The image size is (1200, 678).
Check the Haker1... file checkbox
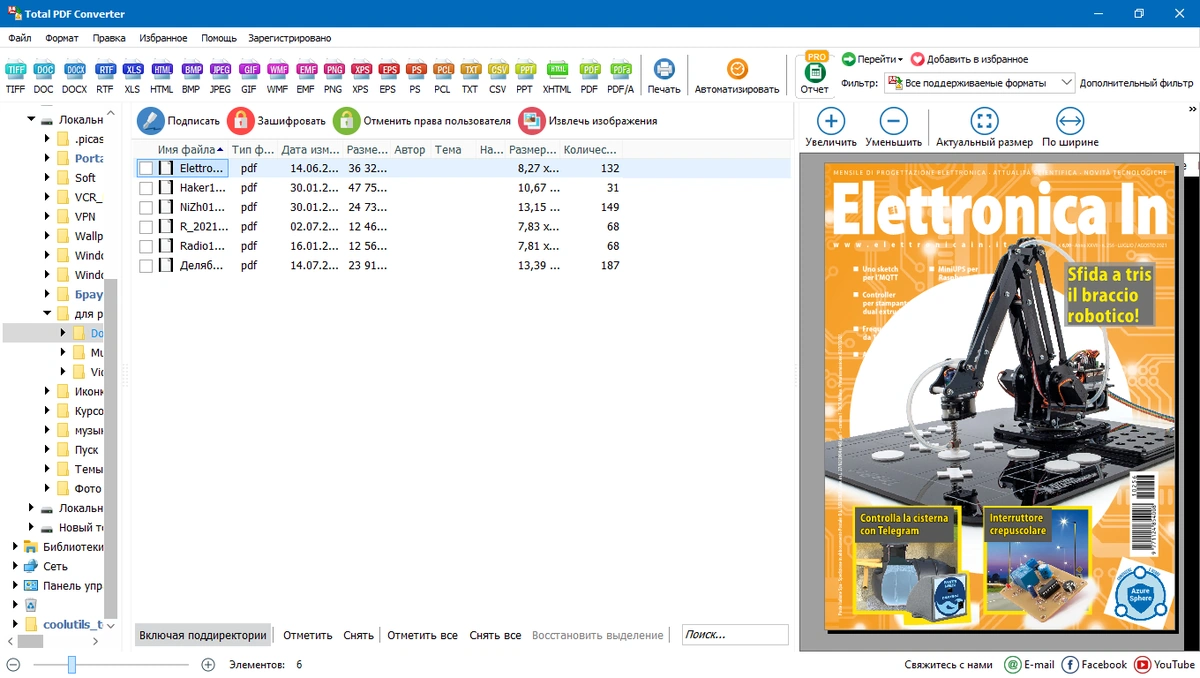(x=146, y=188)
